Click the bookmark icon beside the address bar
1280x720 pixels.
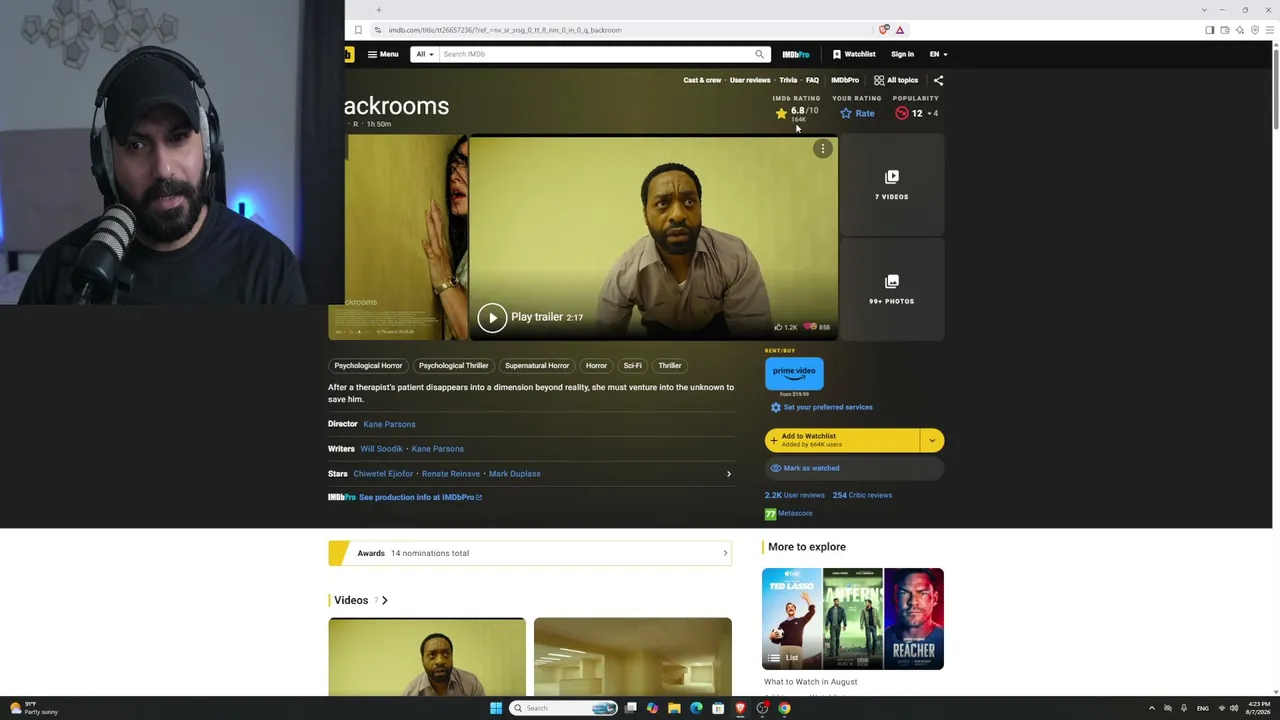[x=358, y=30]
